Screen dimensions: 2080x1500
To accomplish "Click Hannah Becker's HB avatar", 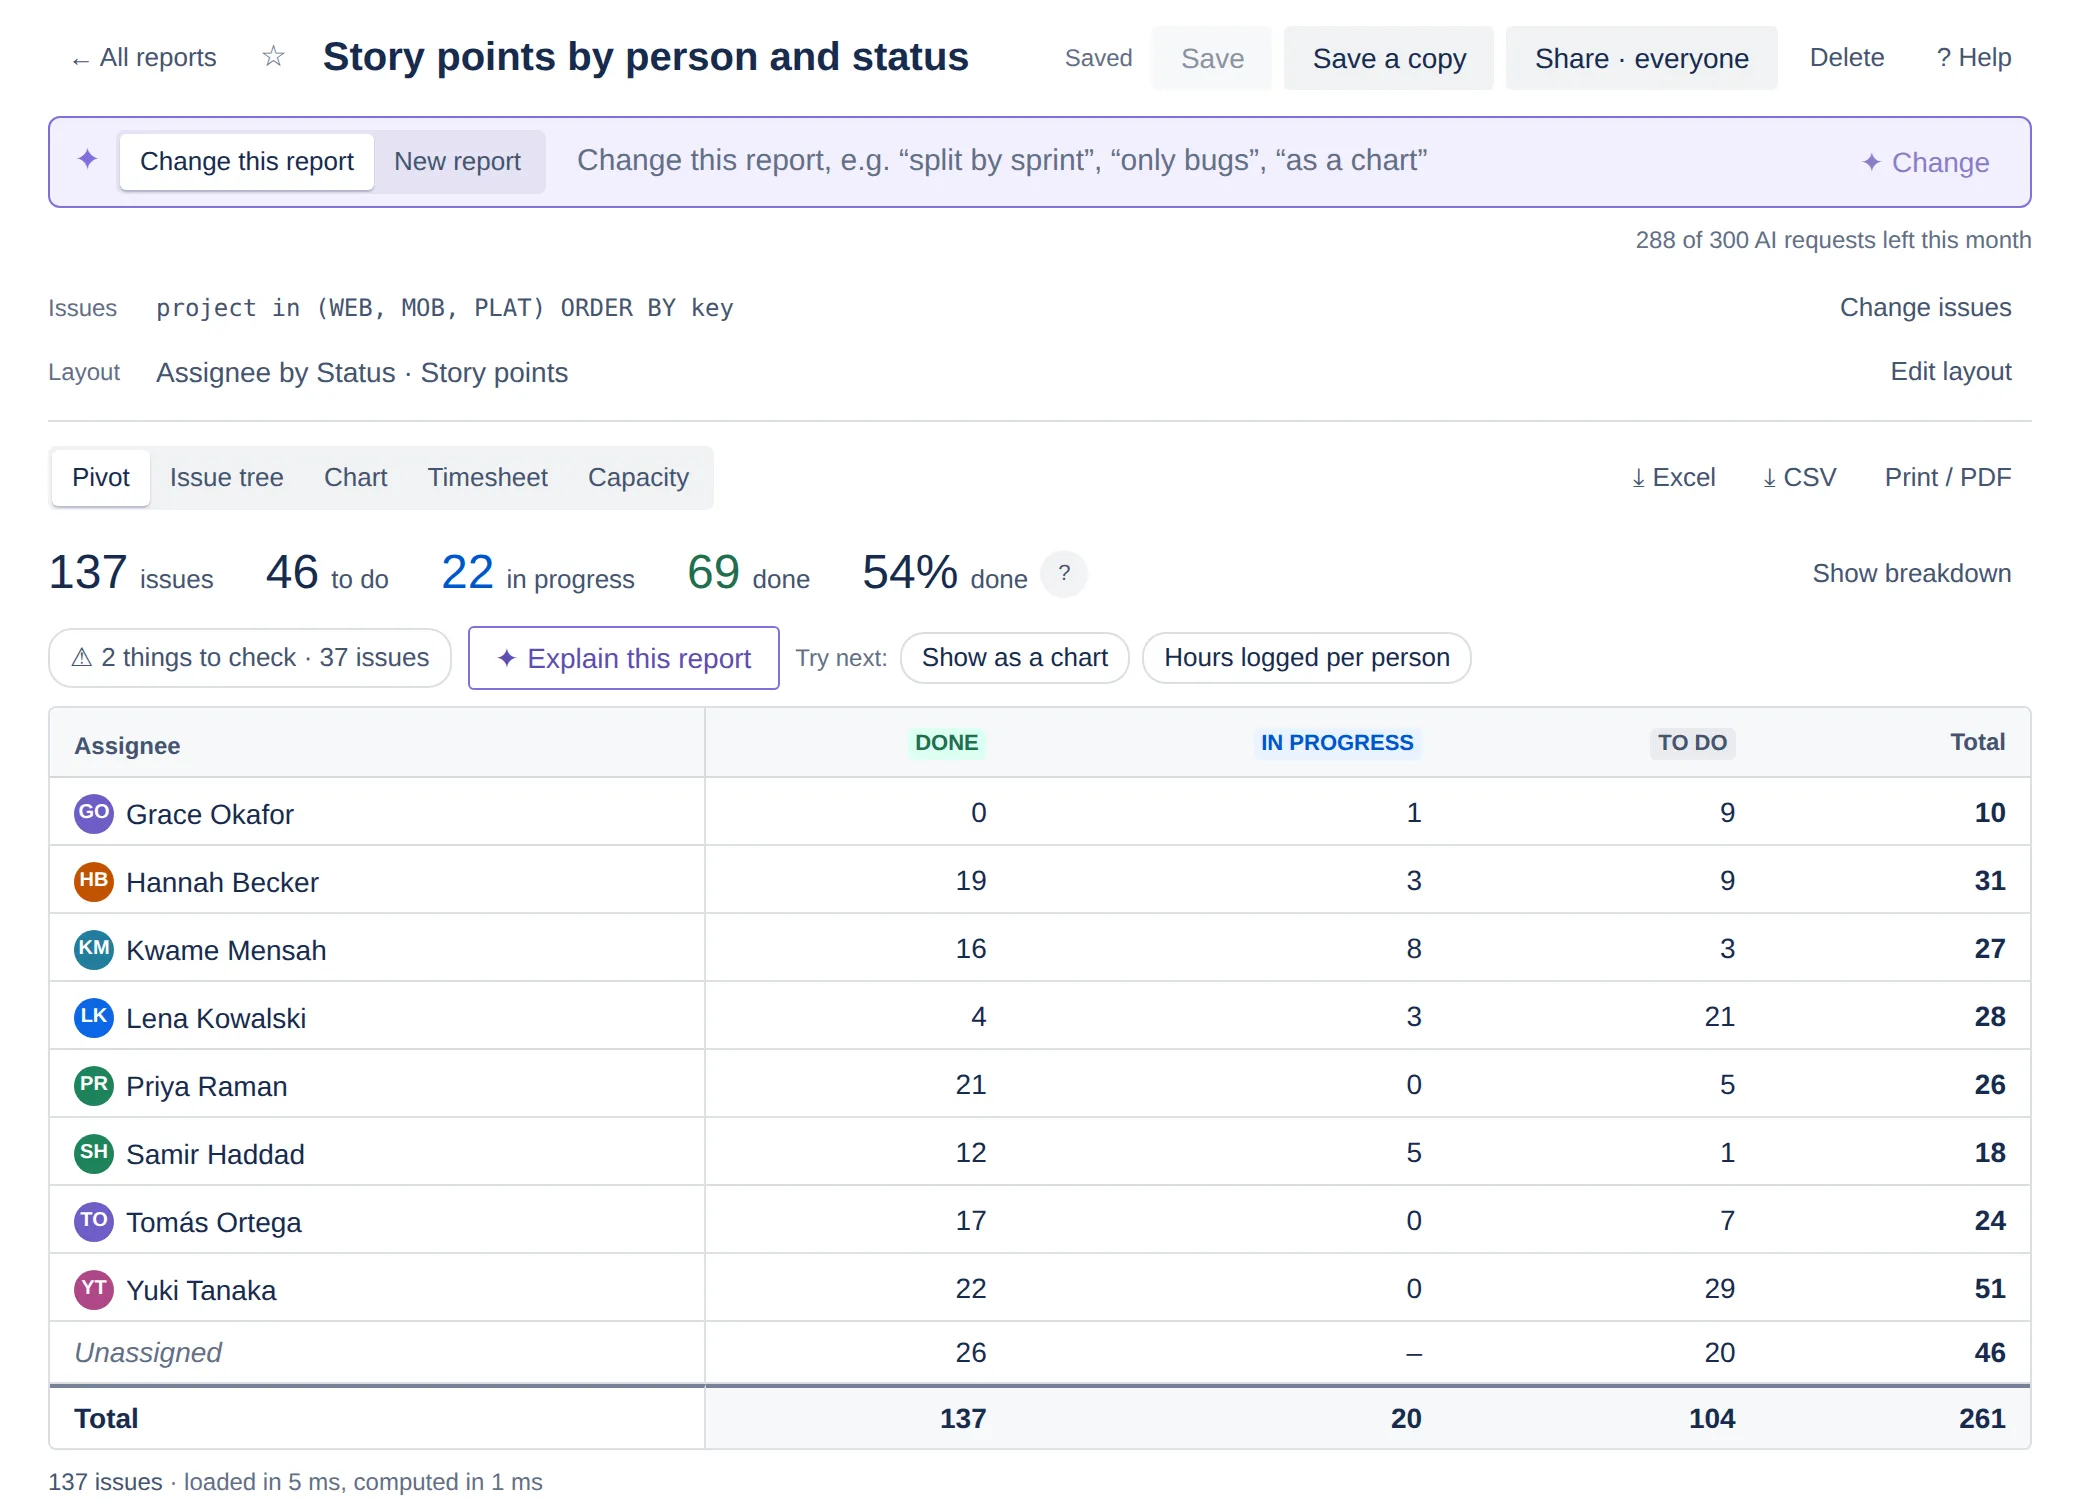I will coord(94,881).
